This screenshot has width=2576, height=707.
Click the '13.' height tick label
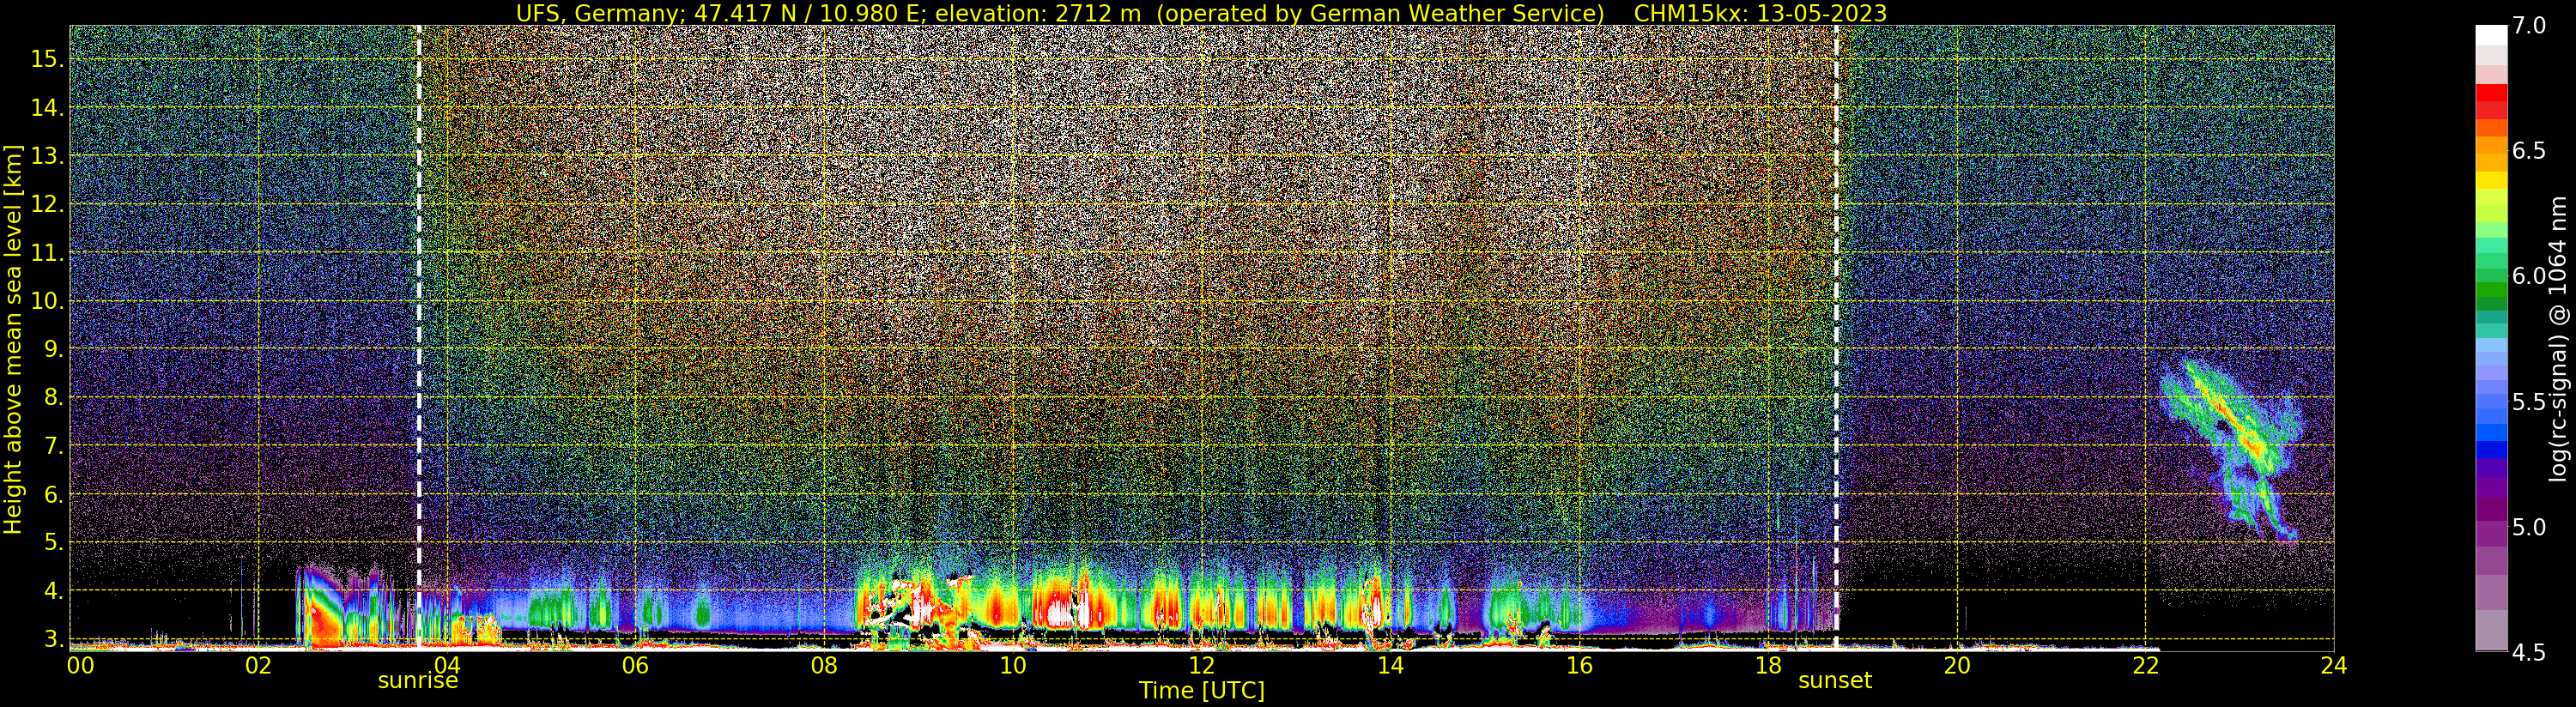[x=47, y=156]
